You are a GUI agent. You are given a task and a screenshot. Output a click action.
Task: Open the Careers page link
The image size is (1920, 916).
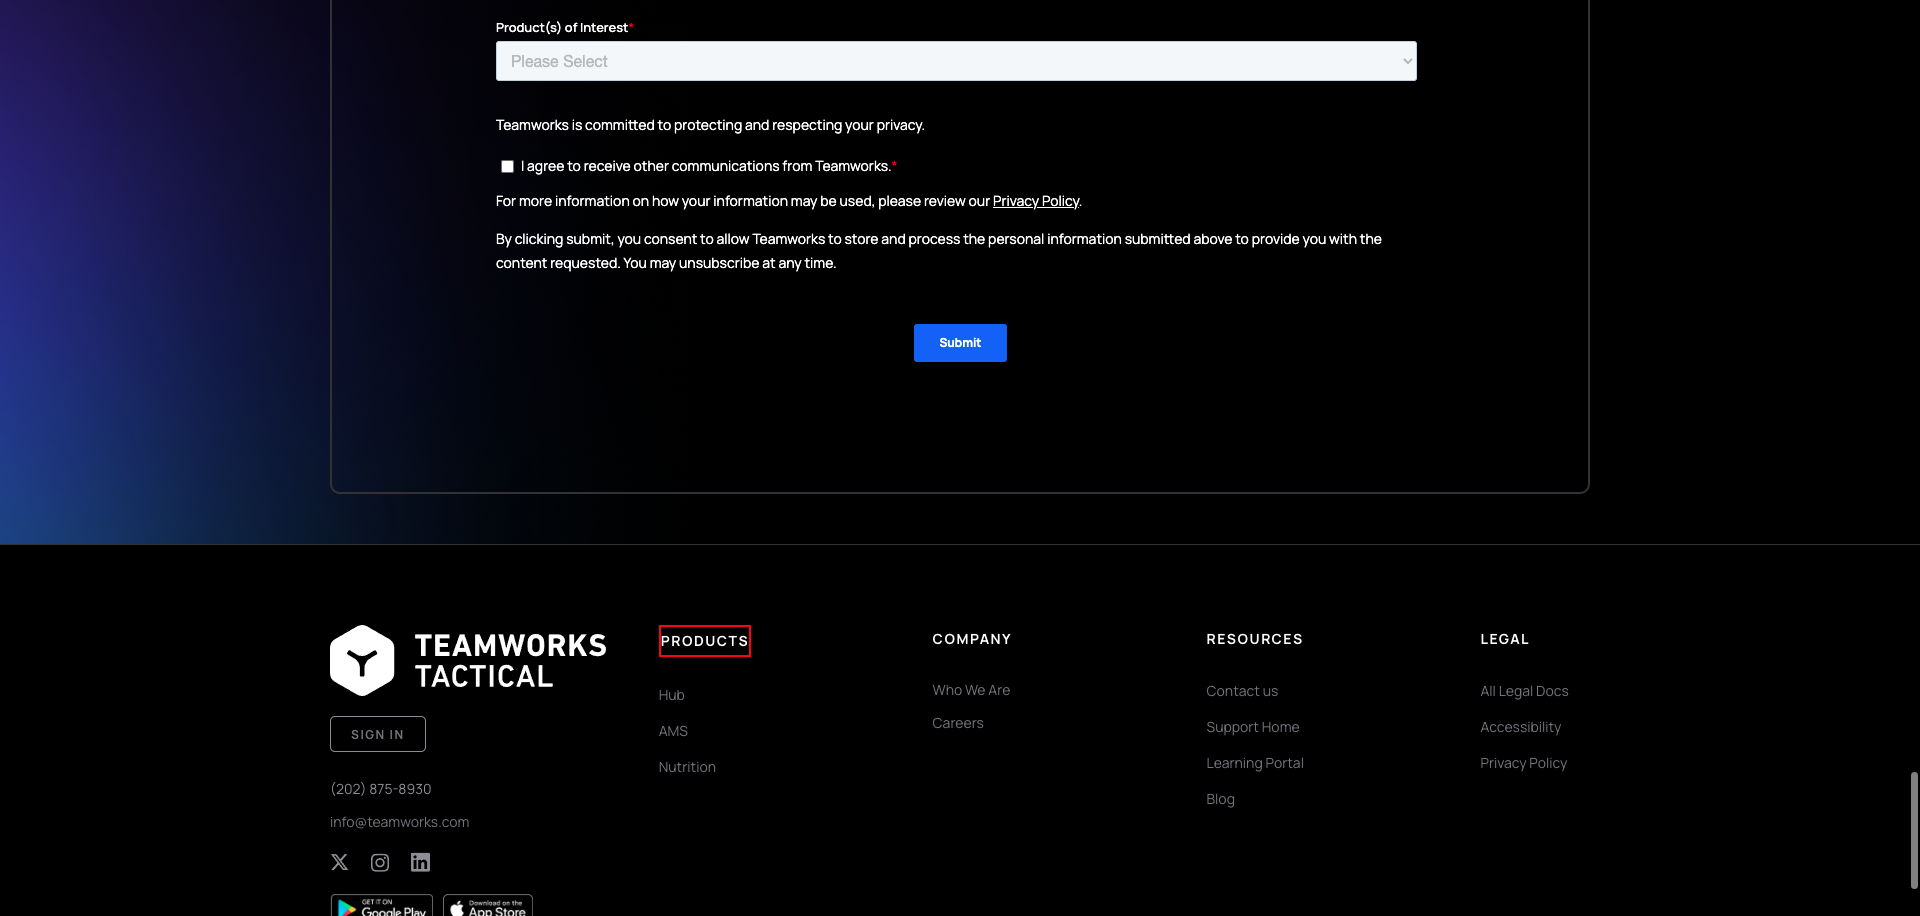(957, 722)
